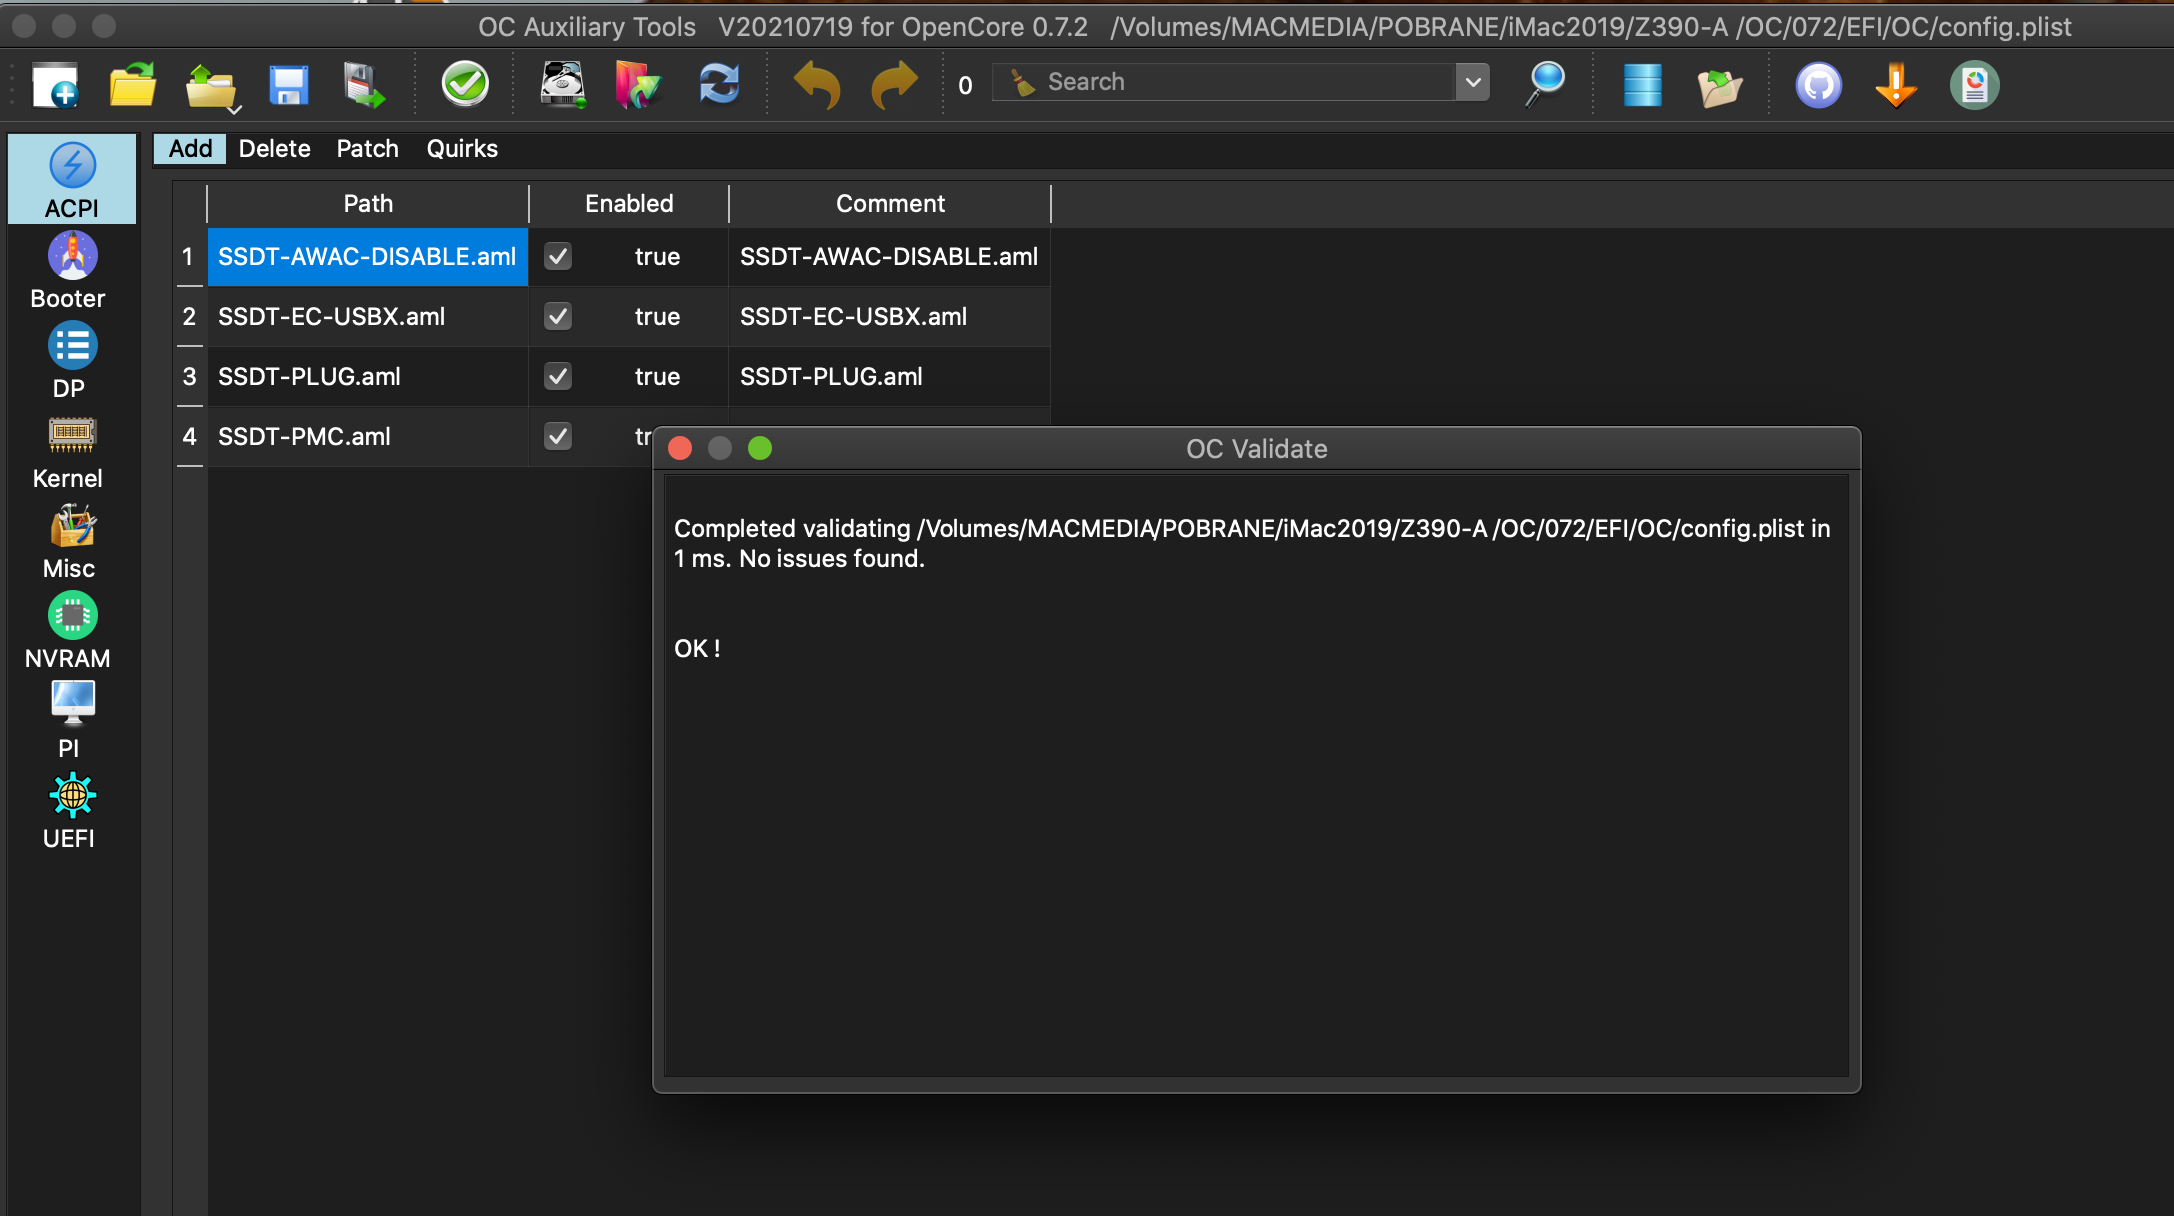This screenshot has width=2174, height=1216.
Task: Click the OC Validate results text area
Action: point(1256,776)
